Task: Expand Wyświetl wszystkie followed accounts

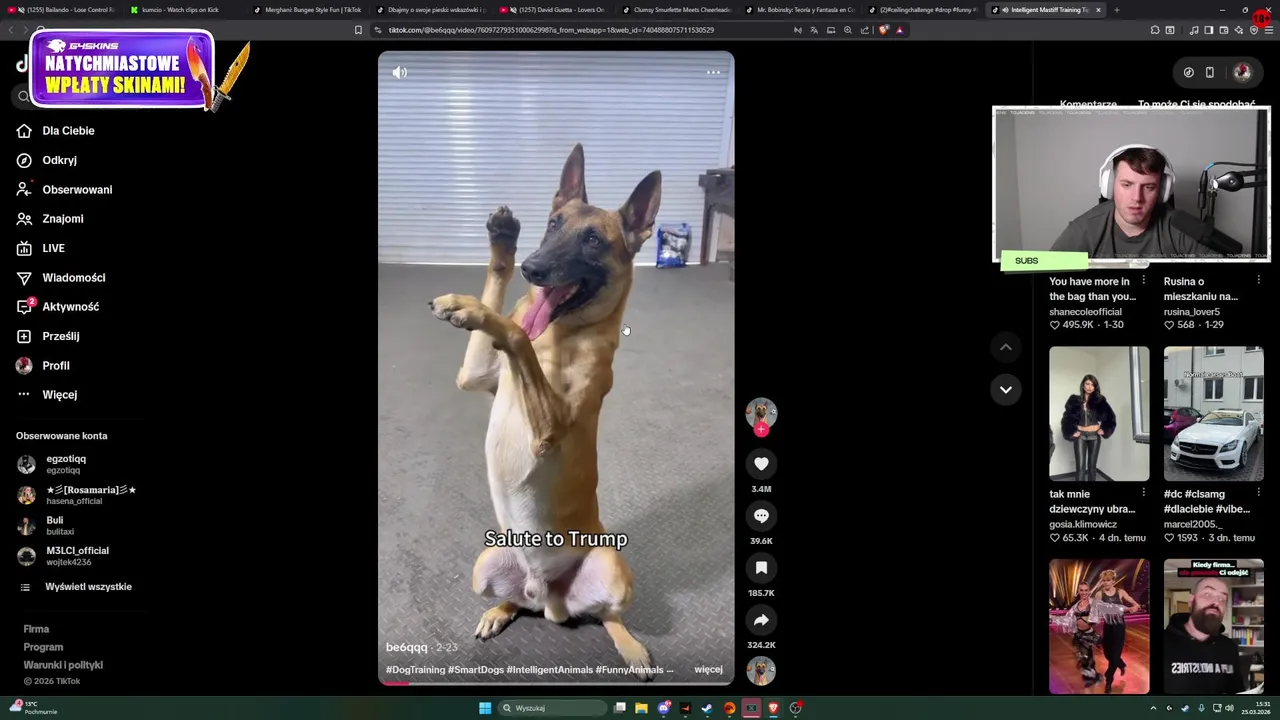Action: tap(88, 587)
